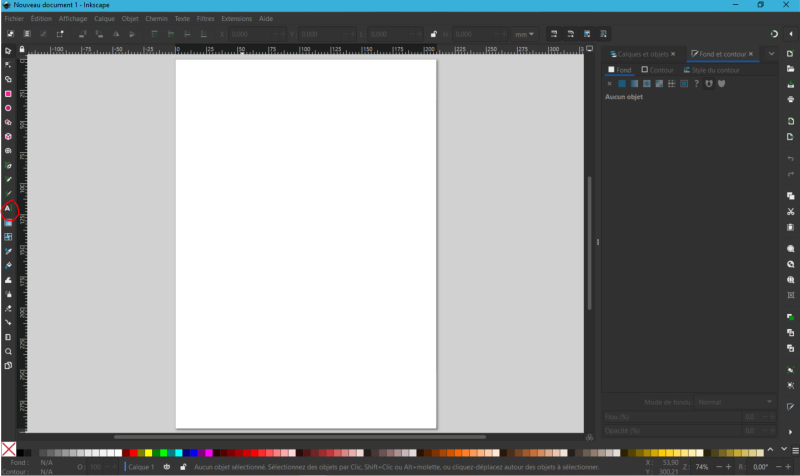Select the Bezier Pen tool
Screen dimensions: 800x476
click(x=8, y=165)
